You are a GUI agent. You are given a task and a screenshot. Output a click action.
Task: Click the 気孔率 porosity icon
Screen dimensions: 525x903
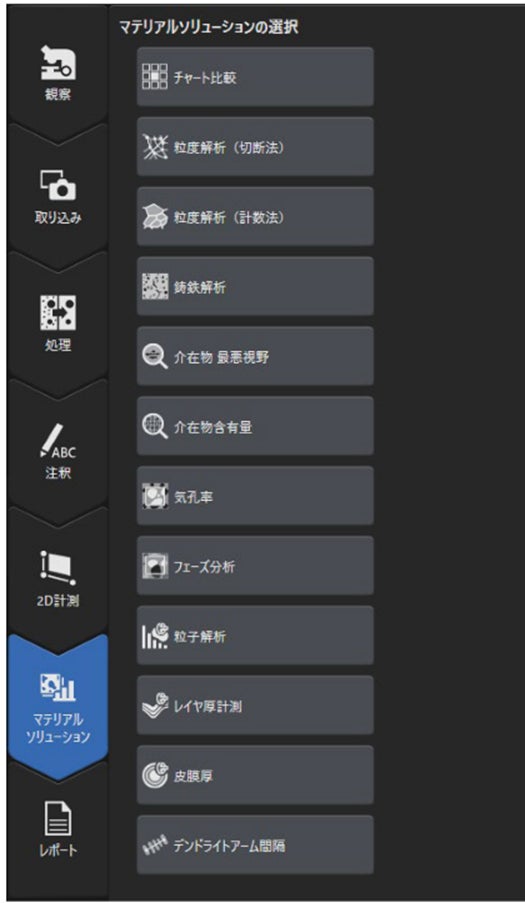click(154, 496)
